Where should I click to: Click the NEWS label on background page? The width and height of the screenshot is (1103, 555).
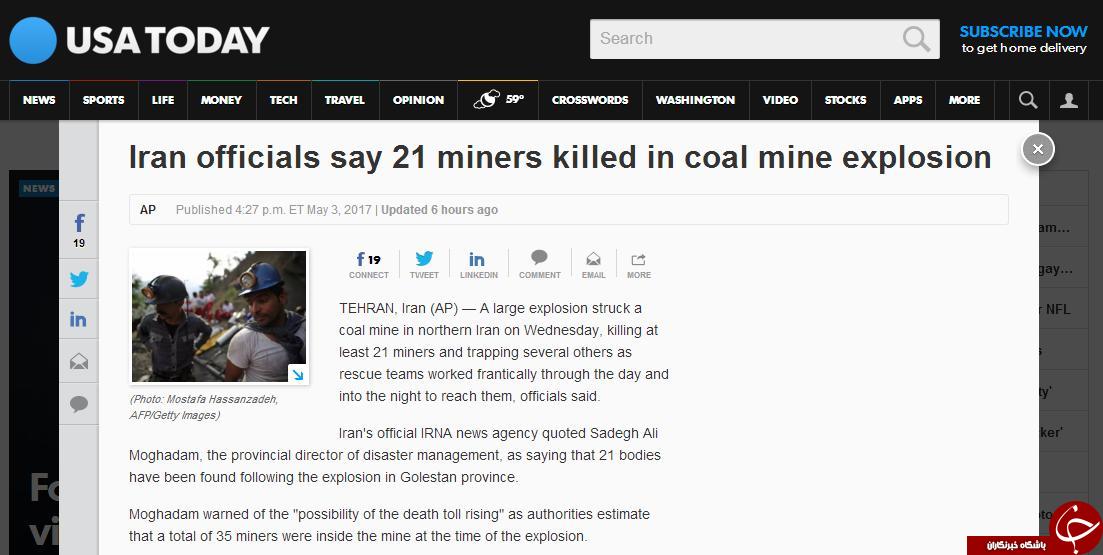point(39,188)
